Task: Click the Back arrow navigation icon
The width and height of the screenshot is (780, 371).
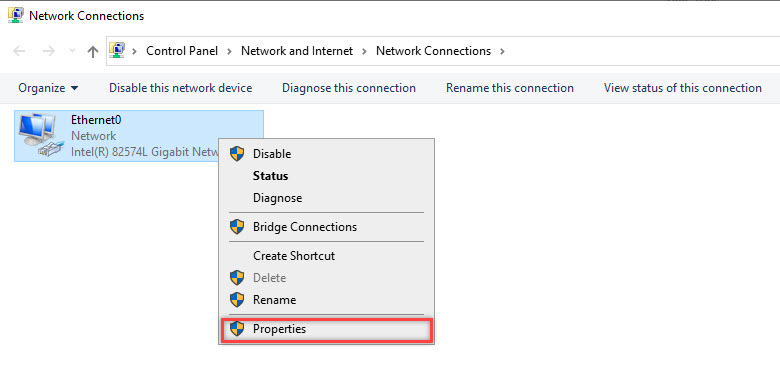Action: point(19,51)
